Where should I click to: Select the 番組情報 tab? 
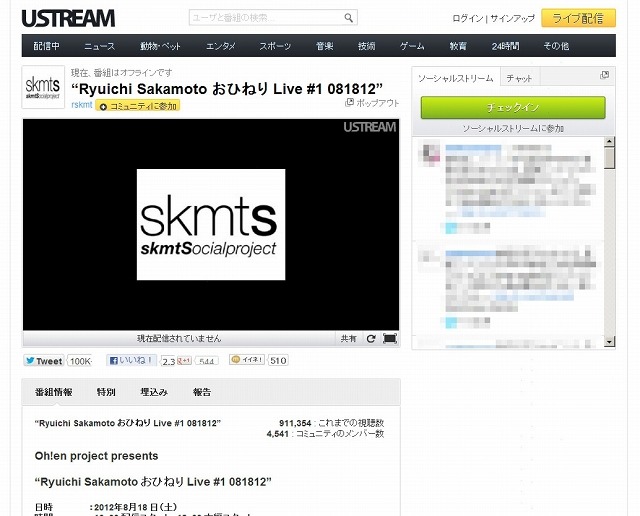(x=53, y=392)
